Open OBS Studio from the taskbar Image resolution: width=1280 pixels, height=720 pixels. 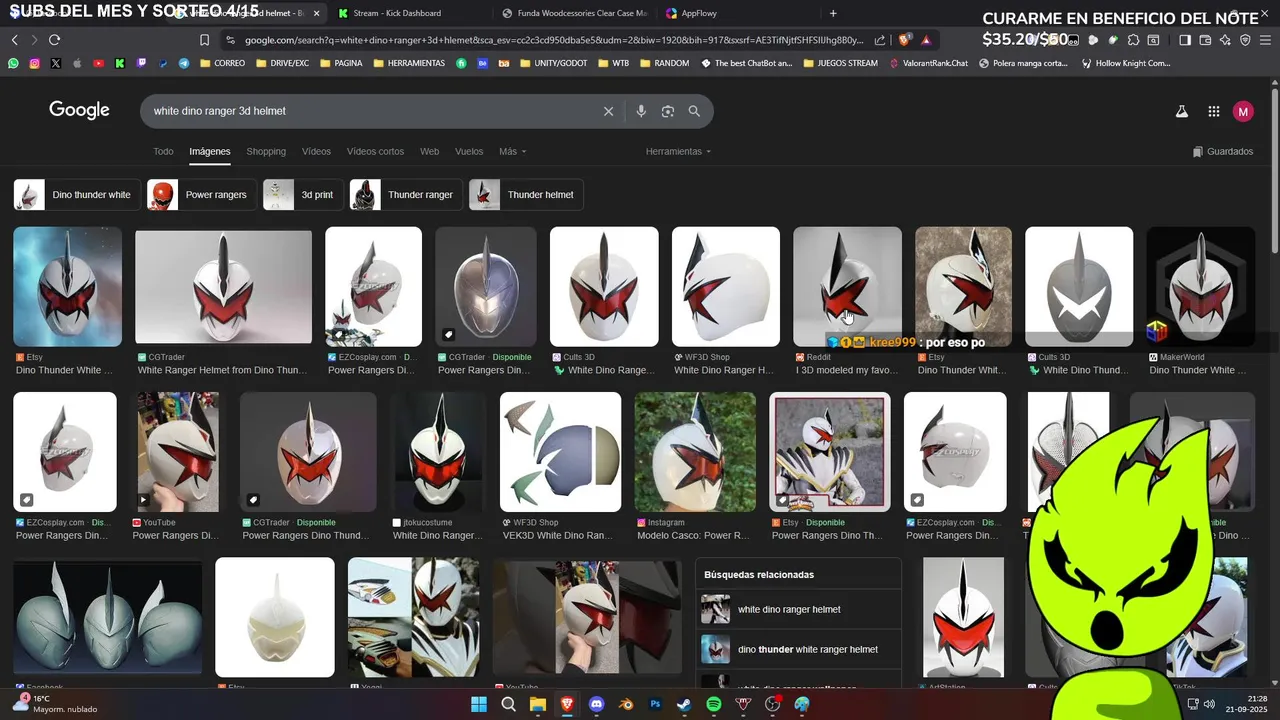click(x=772, y=704)
